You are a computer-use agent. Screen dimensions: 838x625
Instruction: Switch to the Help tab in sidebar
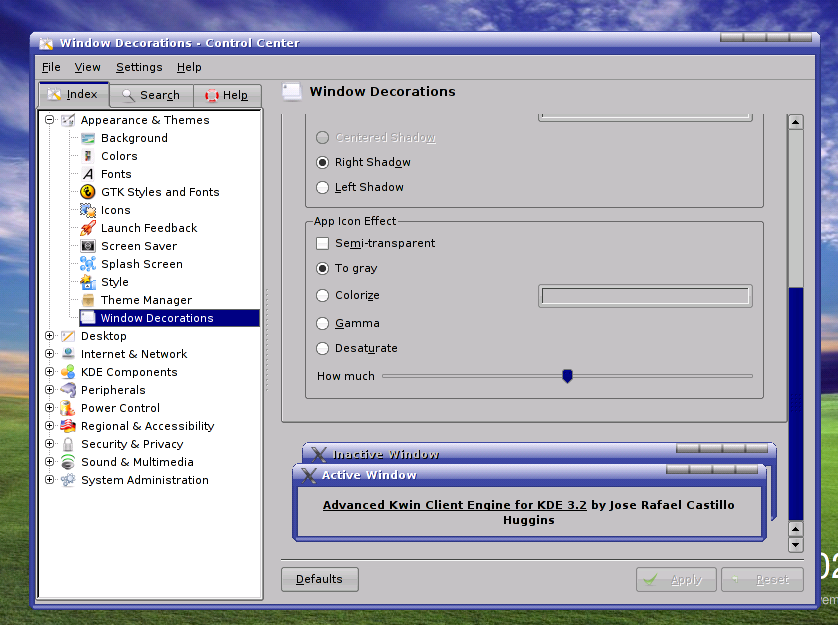click(227, 96)
